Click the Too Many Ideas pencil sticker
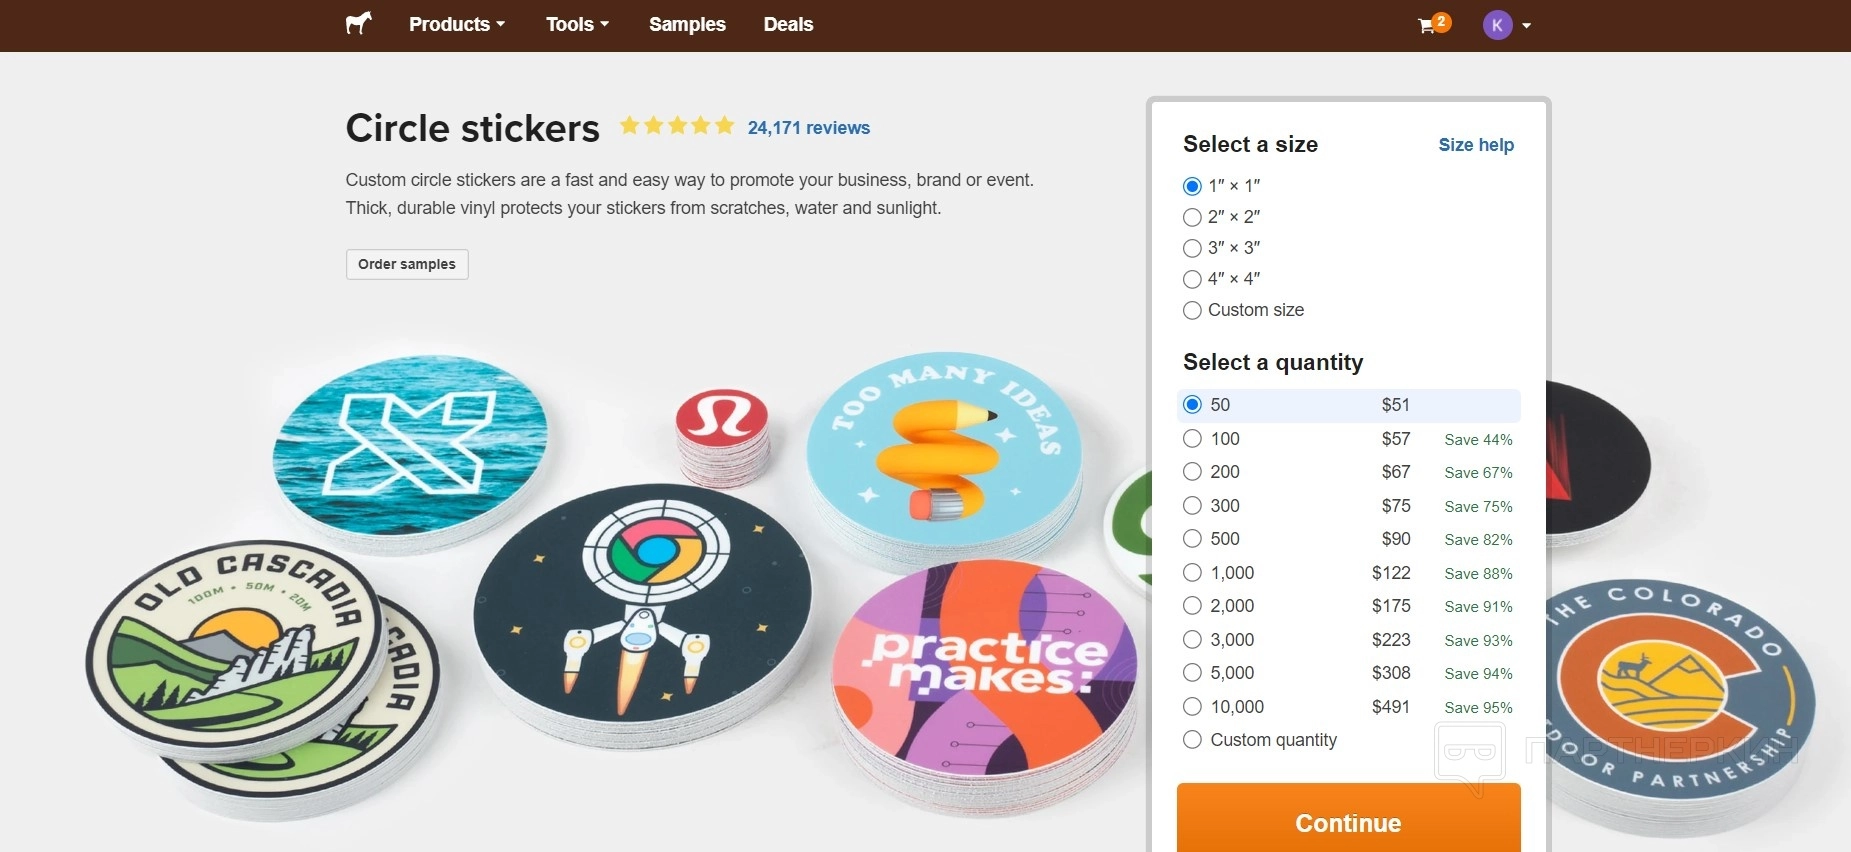This screenshot has width=1851, height=852. [943, 447]
